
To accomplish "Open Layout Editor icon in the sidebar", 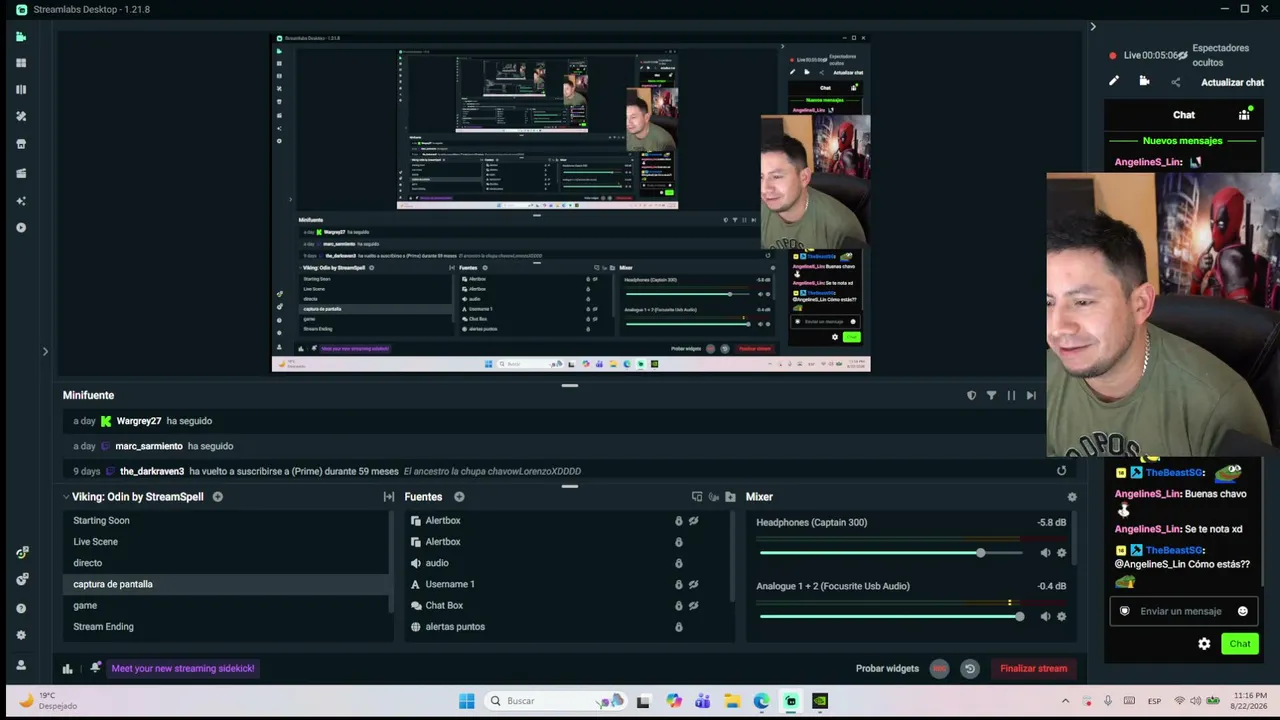I will (21, 63).
